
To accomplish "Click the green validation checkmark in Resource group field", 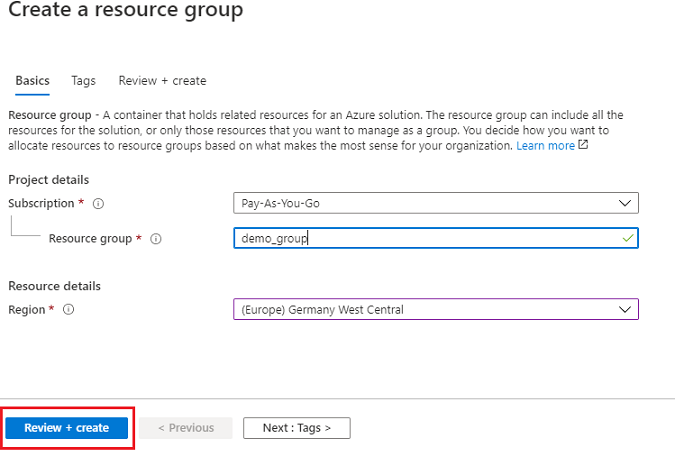I will (626, 238).
